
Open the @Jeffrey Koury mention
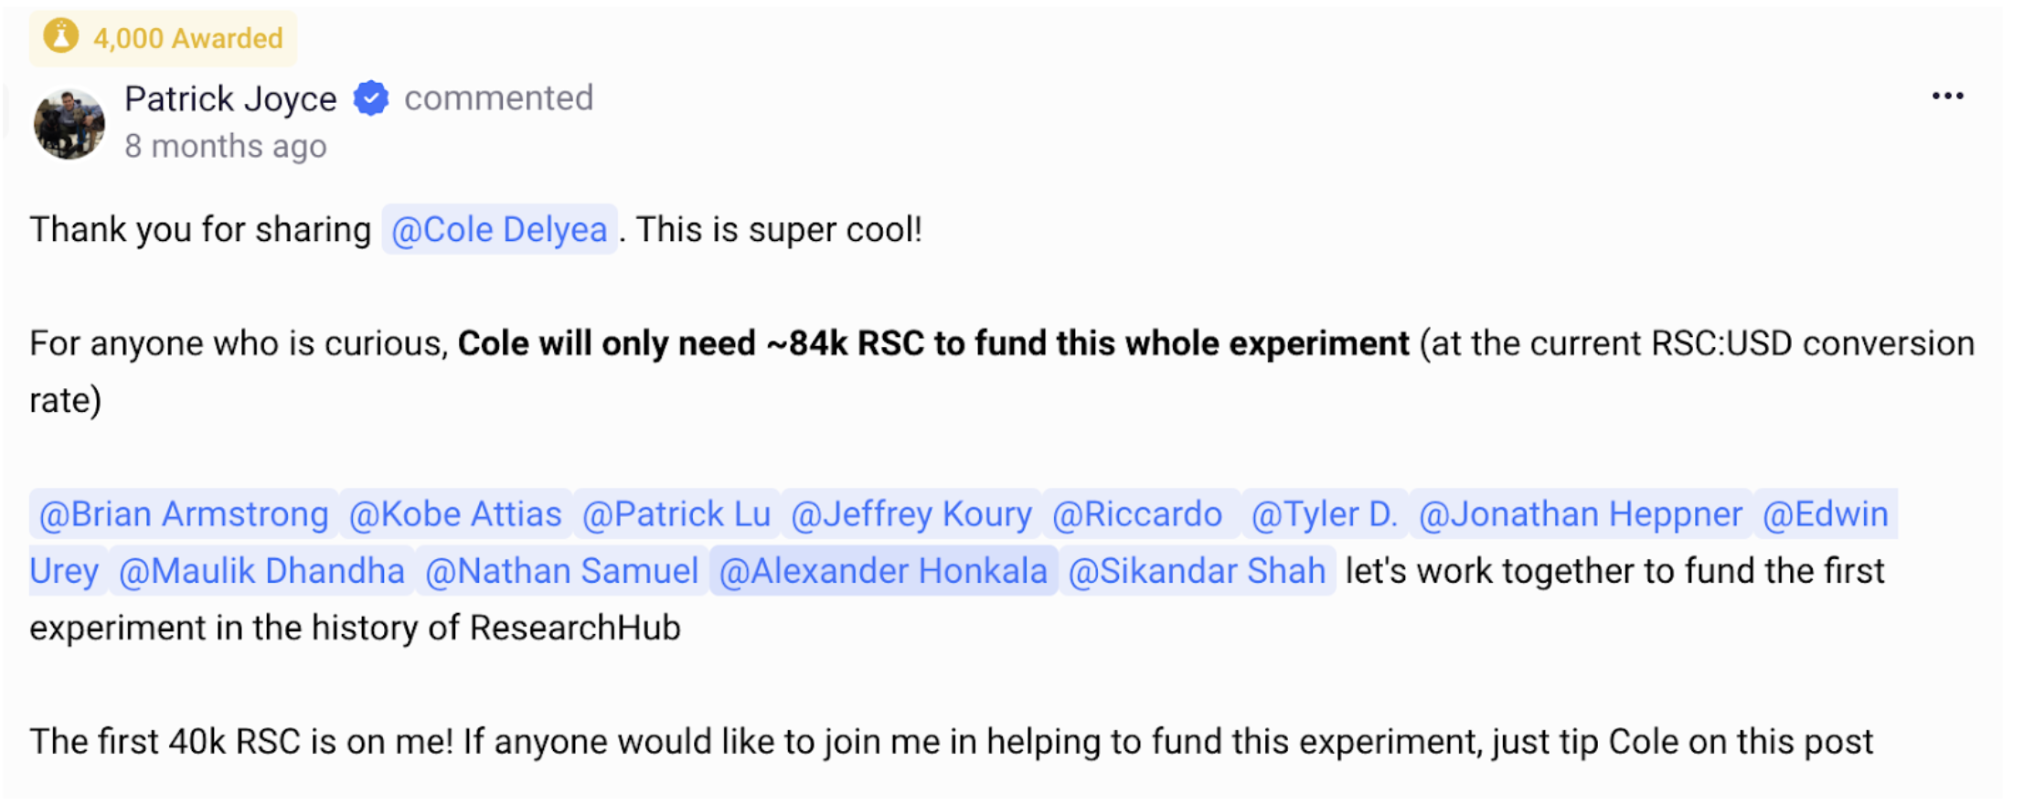[x=911, y=514]
